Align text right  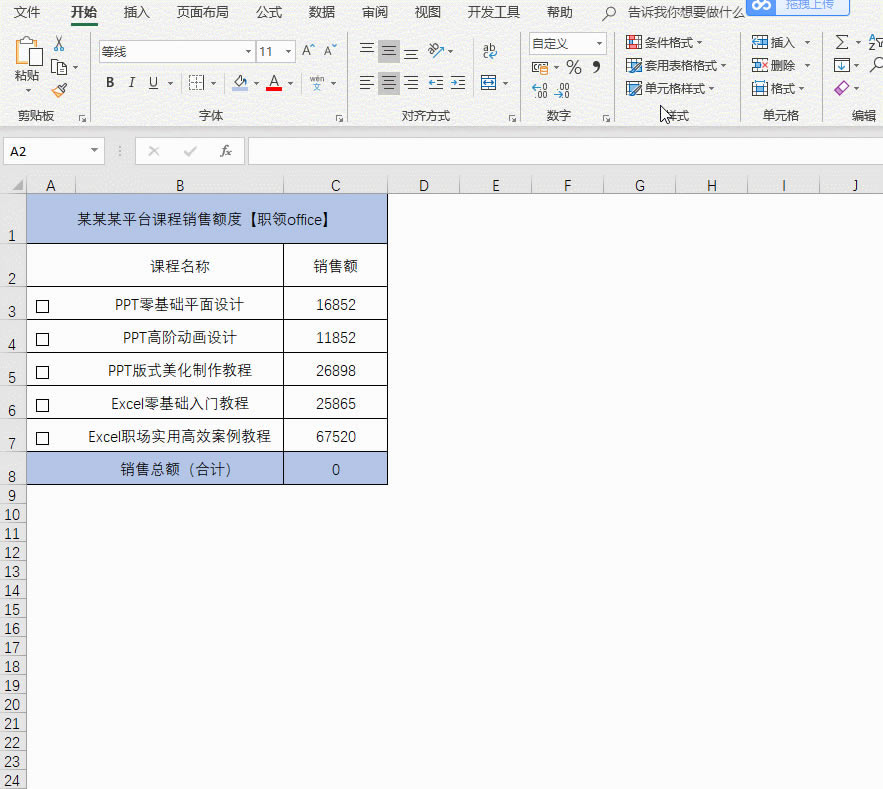[x=411, y=83]
